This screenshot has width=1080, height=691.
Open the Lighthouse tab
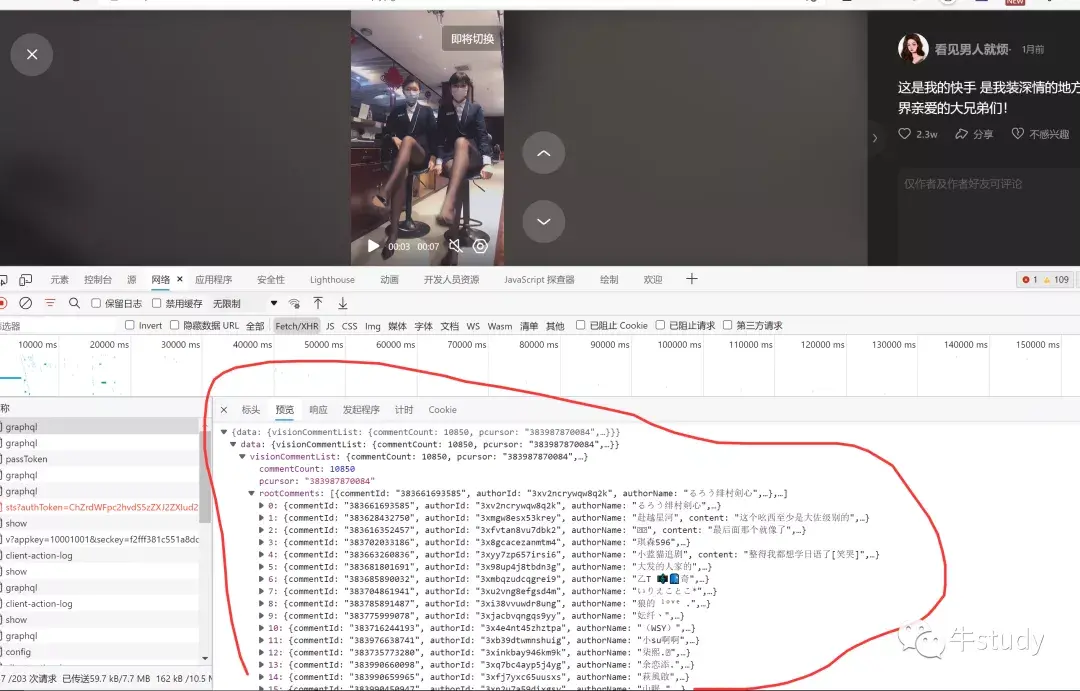pos(332,280)
